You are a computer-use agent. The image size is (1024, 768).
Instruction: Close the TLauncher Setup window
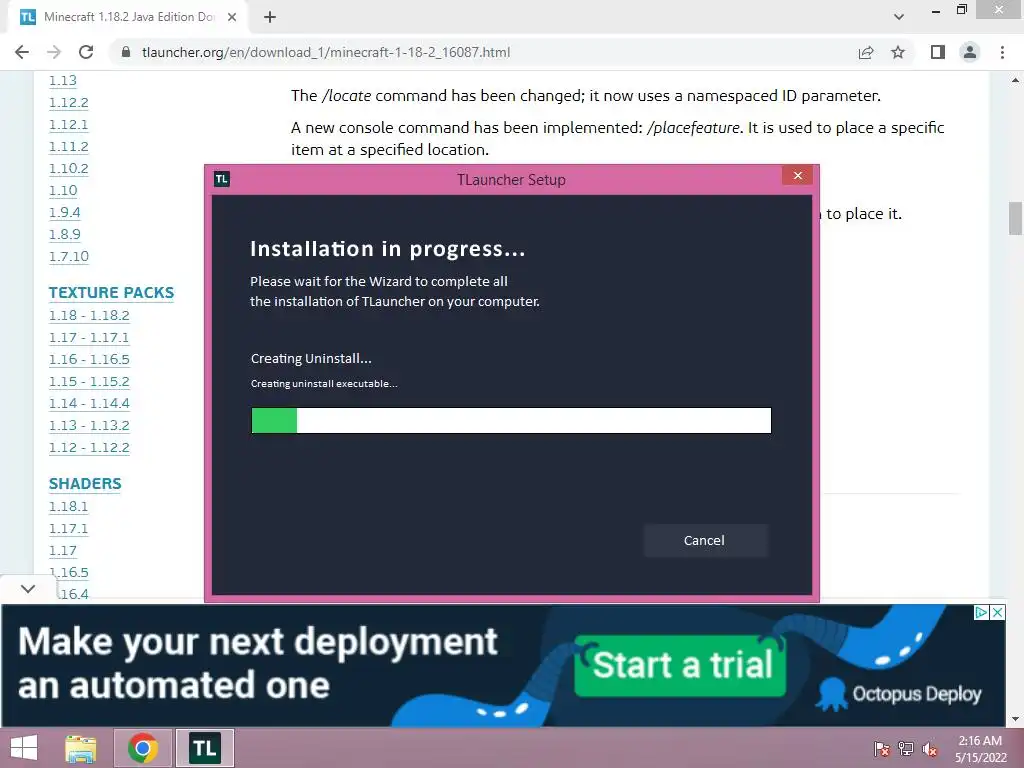[x=797, y=176]
